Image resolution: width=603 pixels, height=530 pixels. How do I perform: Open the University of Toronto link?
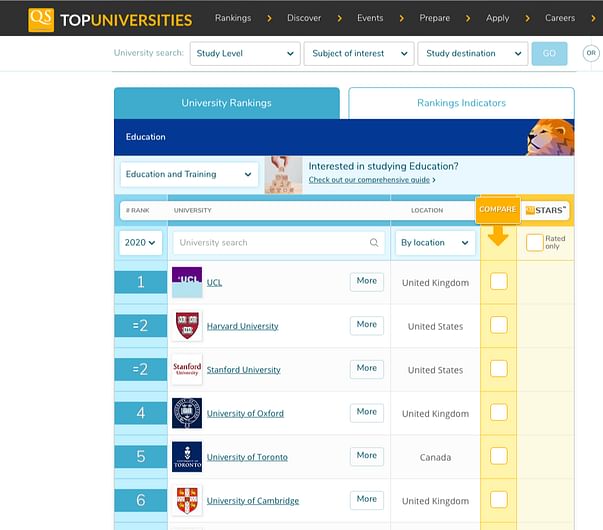click(x=247, y=457)
